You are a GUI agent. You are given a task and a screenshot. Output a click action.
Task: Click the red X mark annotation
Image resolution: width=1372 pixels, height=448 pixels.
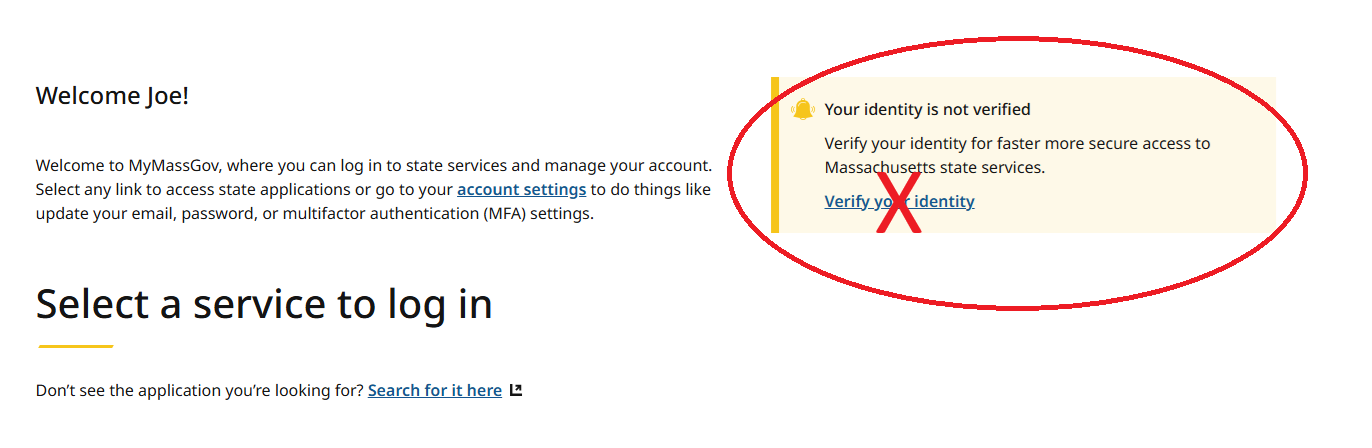click(x=899, y=201)
